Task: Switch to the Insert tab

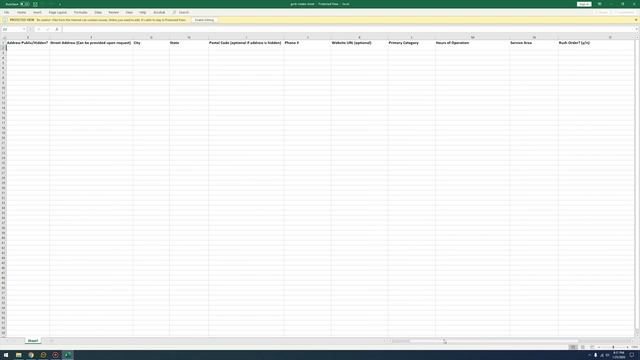Action: coord(37,13)
